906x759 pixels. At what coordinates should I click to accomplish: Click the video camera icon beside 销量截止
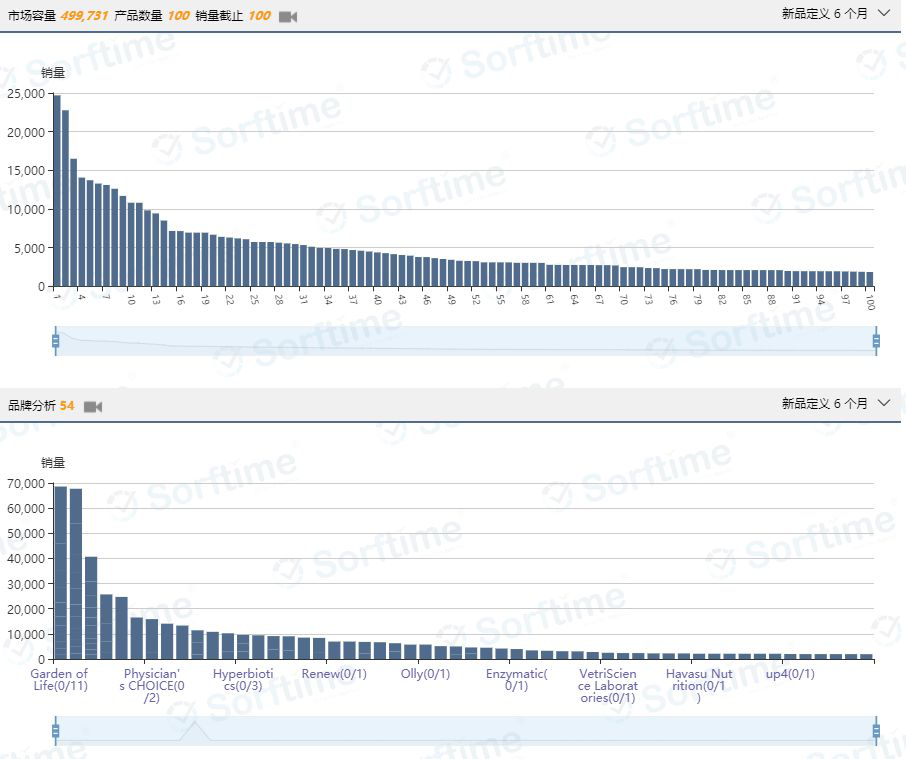click(288, 17)
